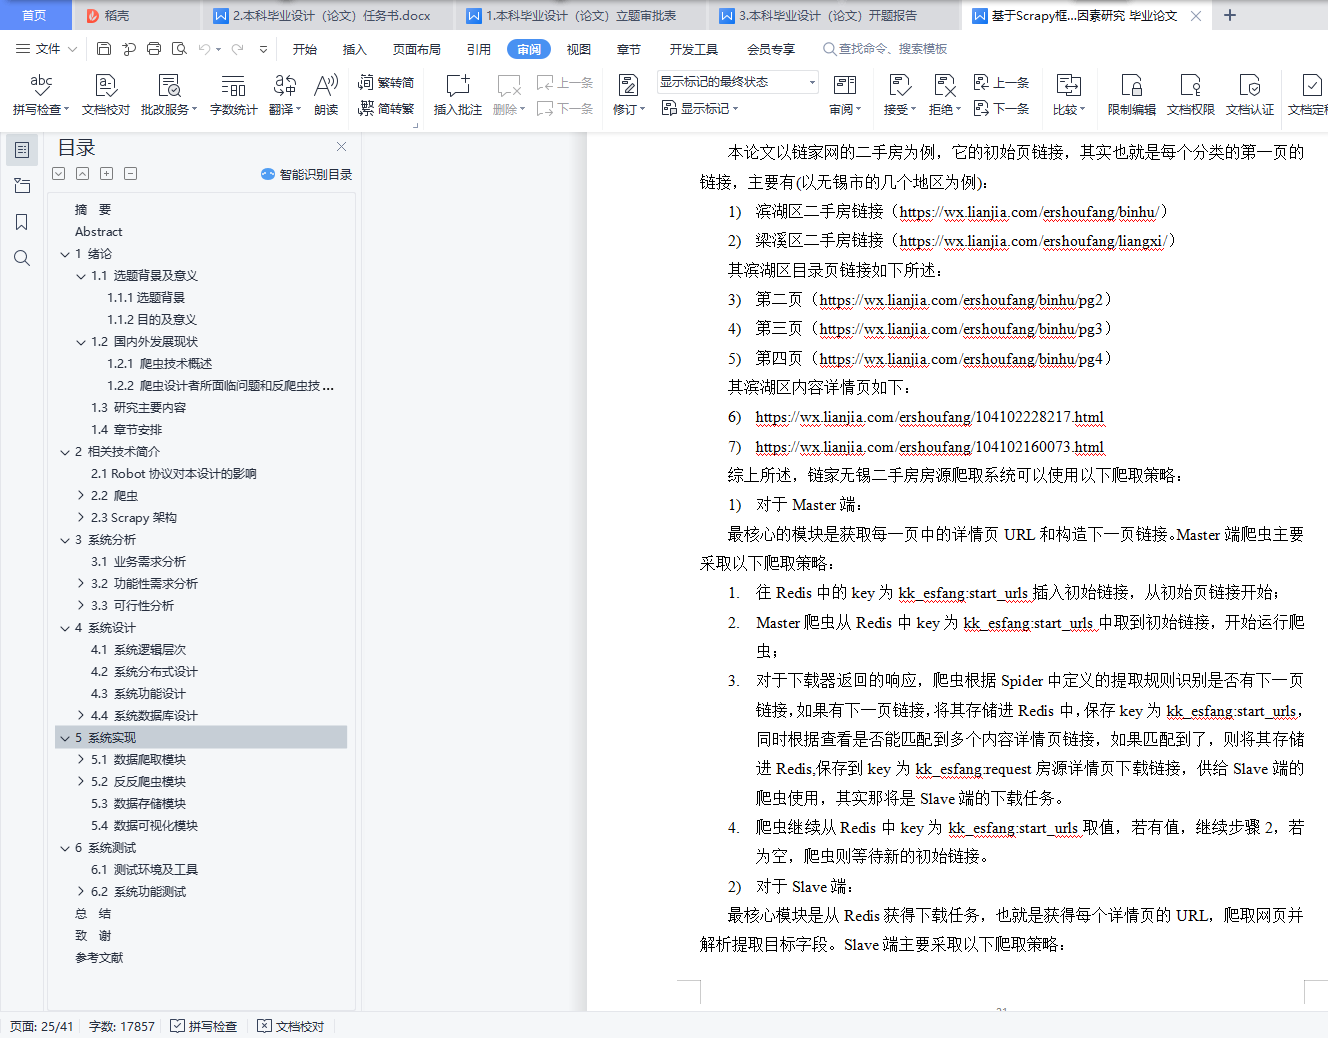1328x1038 pixels.
Task: Open the 拼写检查 spell check tool
Action: click(x=41, y=95)
